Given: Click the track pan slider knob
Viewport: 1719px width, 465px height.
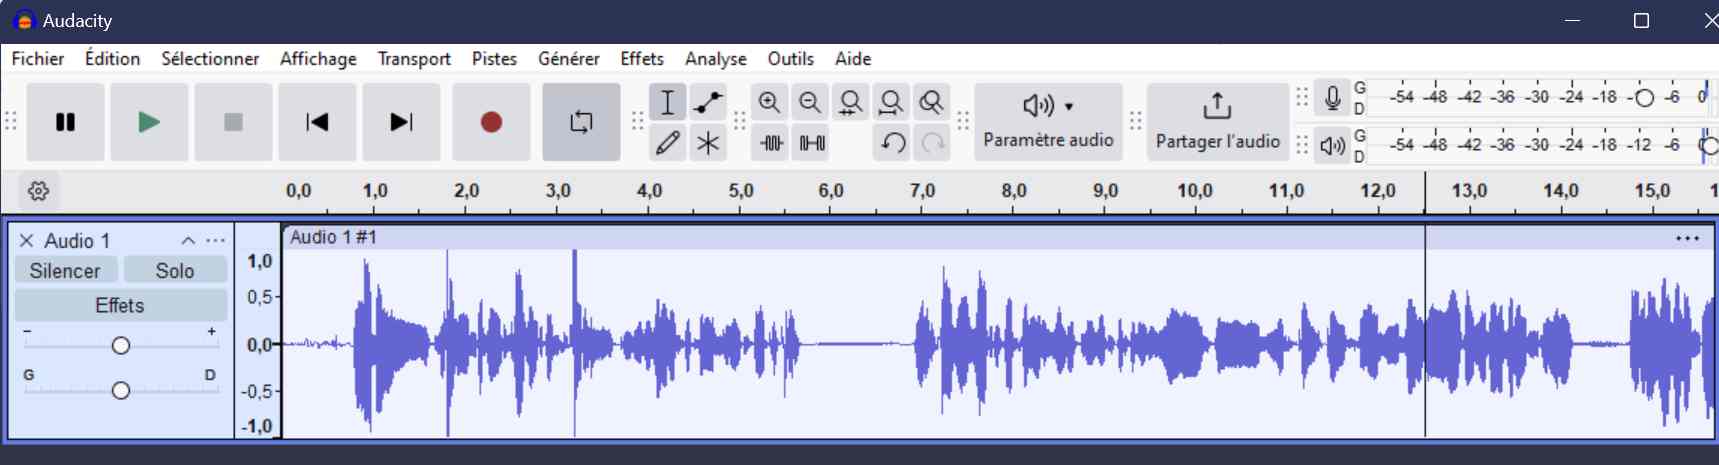Looking at the screenshot, I should [121, 390].
